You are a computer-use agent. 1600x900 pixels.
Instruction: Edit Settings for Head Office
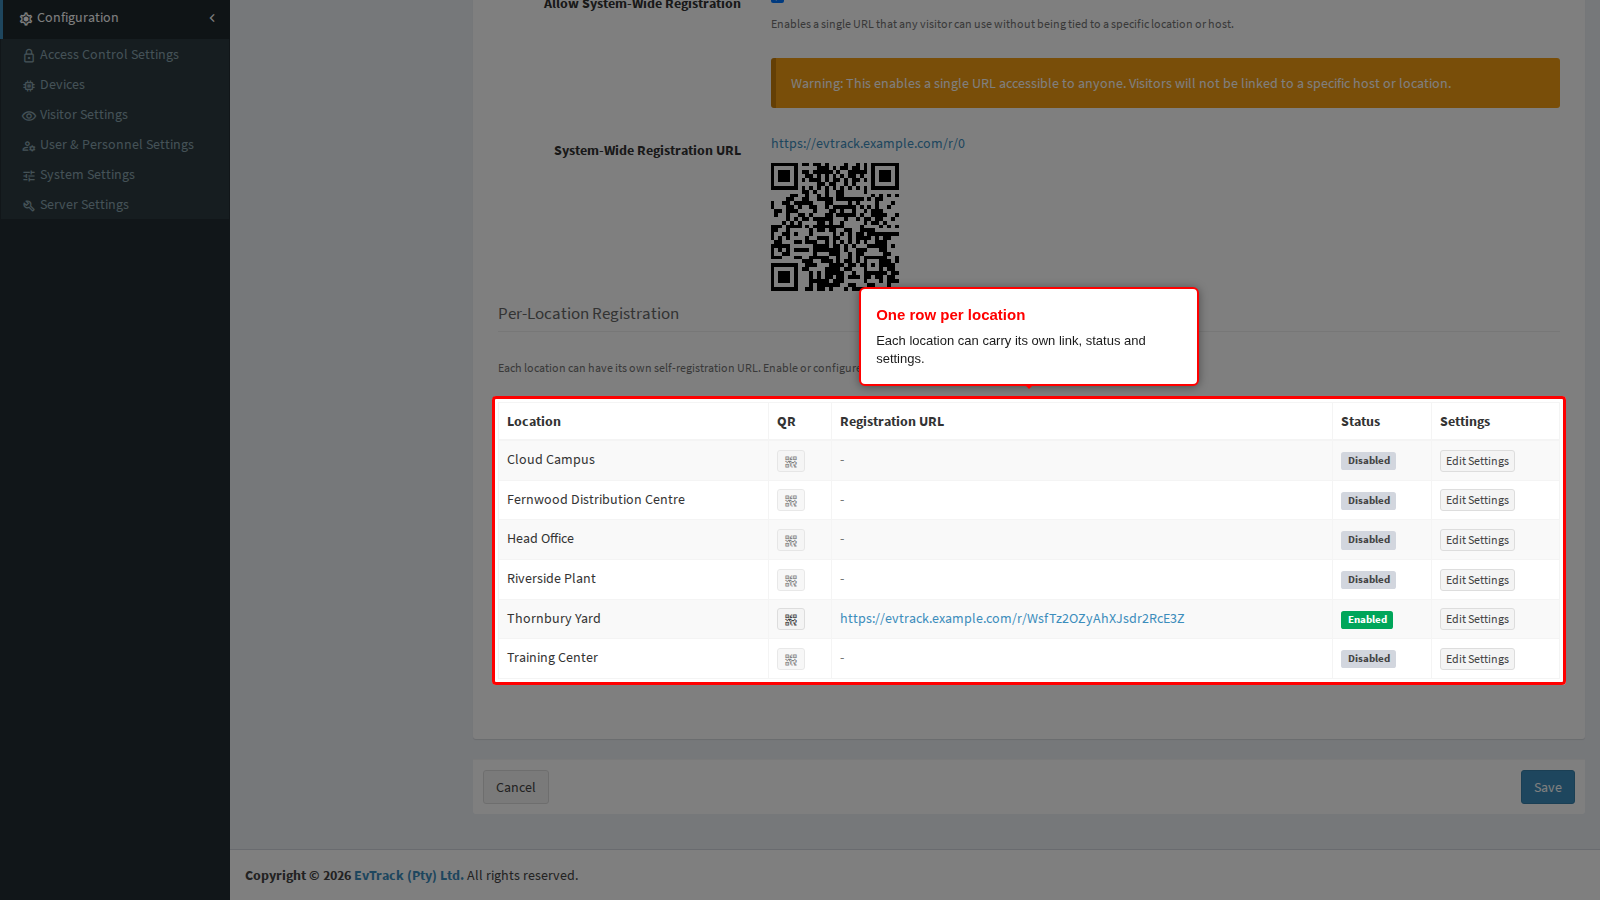tap(1477, 540)
